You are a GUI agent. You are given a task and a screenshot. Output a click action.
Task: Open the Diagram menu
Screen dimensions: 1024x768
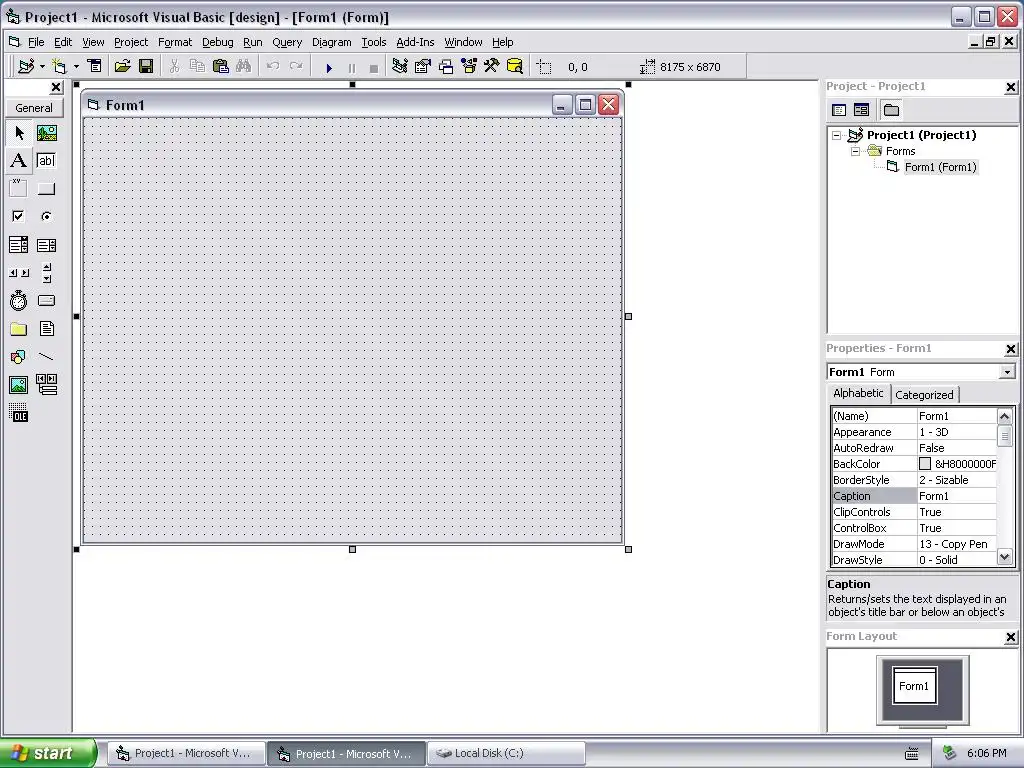click(x=332, y=42)
